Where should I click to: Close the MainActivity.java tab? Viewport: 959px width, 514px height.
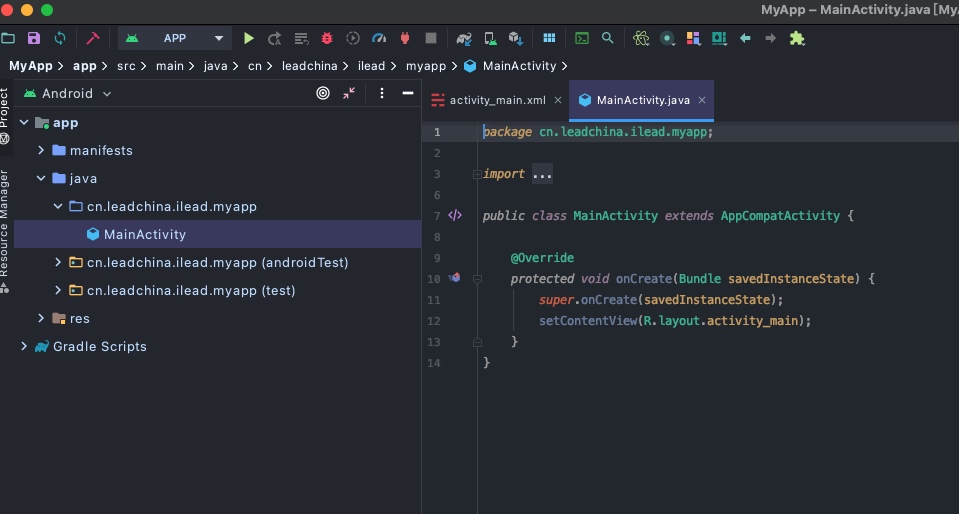click(x=702, y=100)
